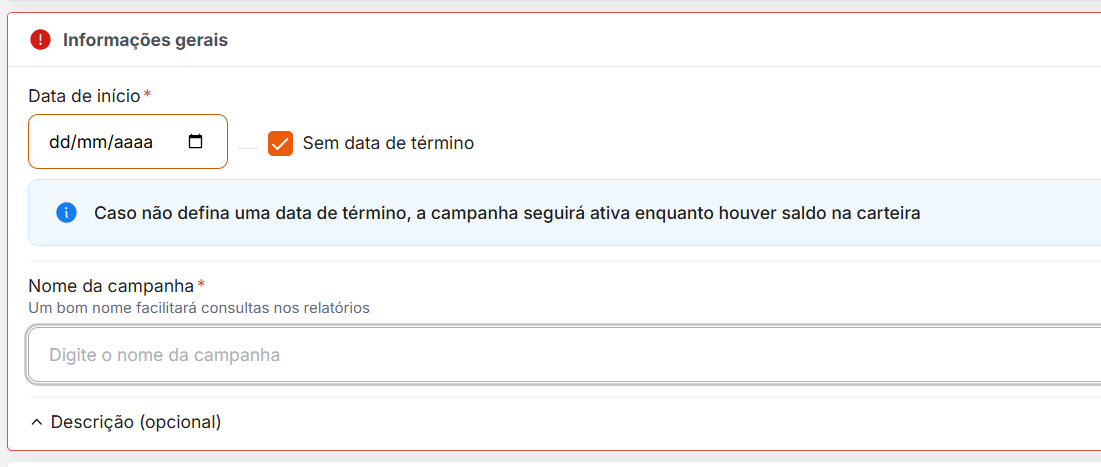Click the helper text about relatórios
The width and height of the screenshot is (1101, 467).
[x=199, y=308]
